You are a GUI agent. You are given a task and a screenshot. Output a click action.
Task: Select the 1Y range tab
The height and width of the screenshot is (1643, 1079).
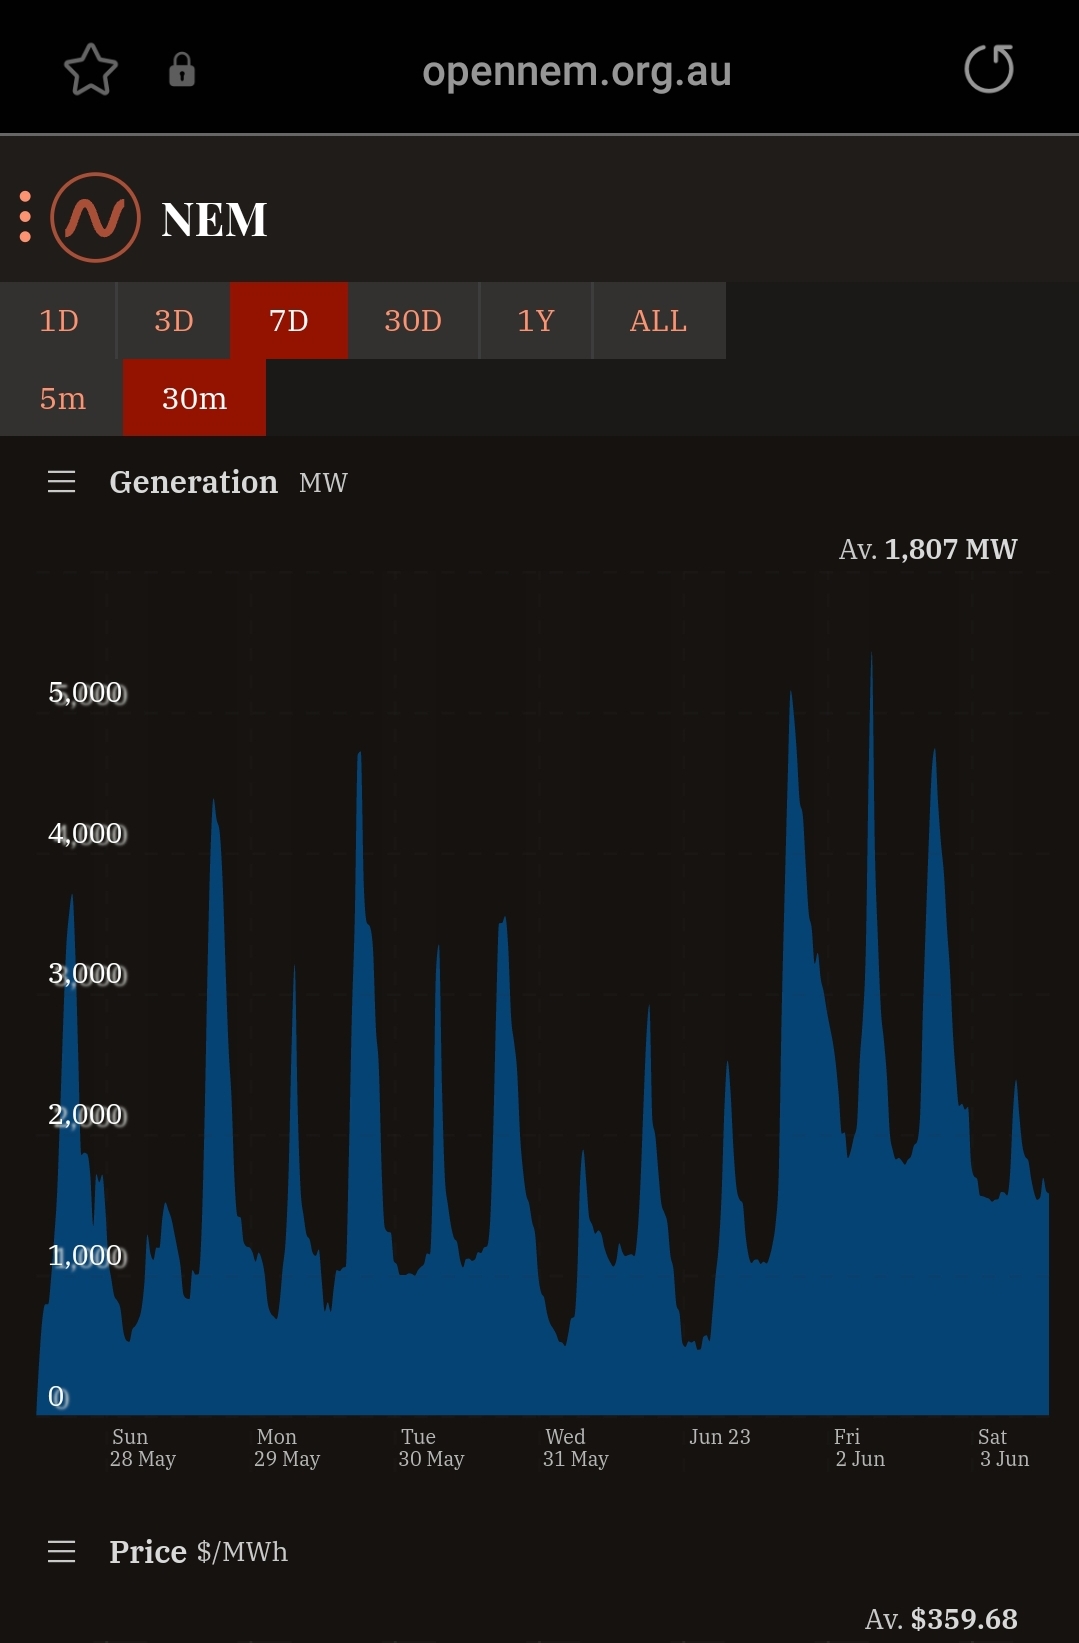point(536,320)
